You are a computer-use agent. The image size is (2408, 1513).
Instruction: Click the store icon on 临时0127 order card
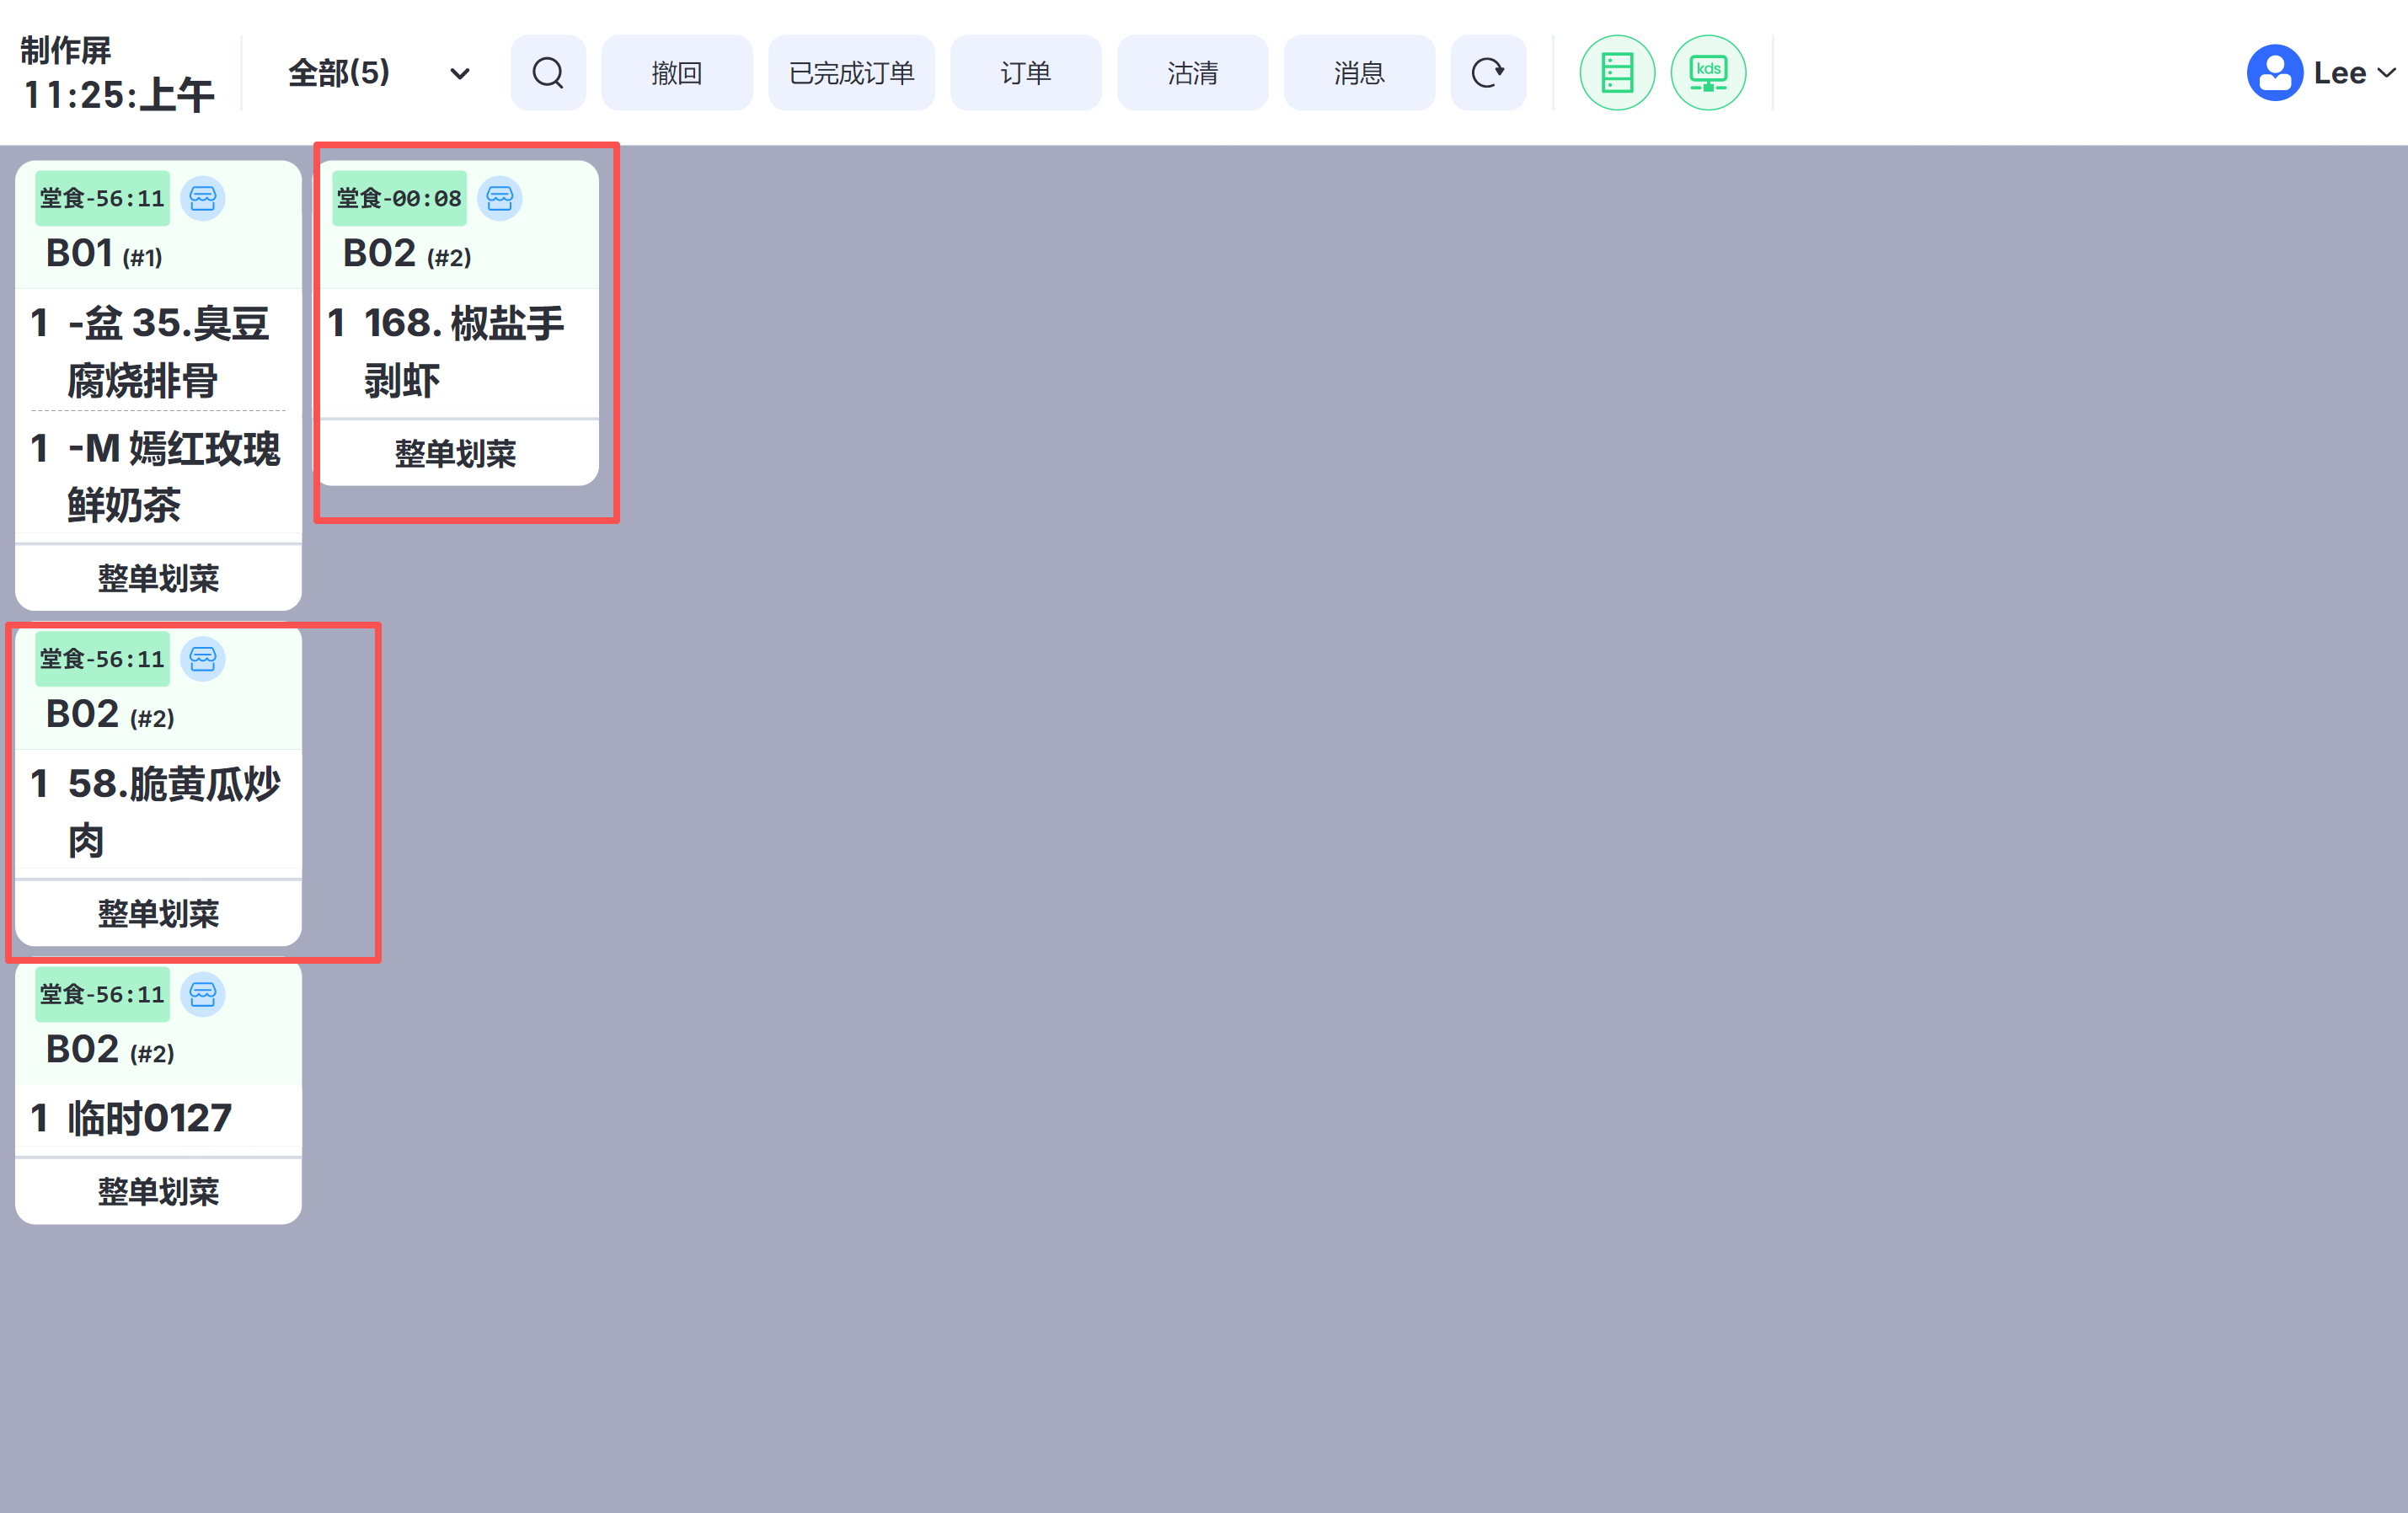pos(203,994)
